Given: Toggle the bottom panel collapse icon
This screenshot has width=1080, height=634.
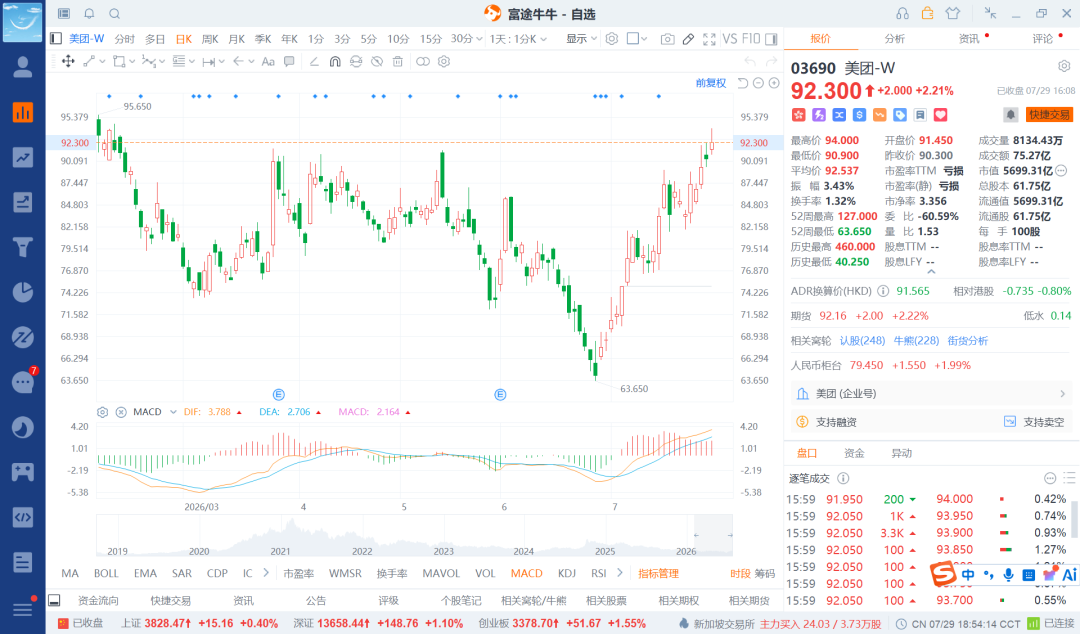Looking at the screenshot, I should (x=54, y=600).
